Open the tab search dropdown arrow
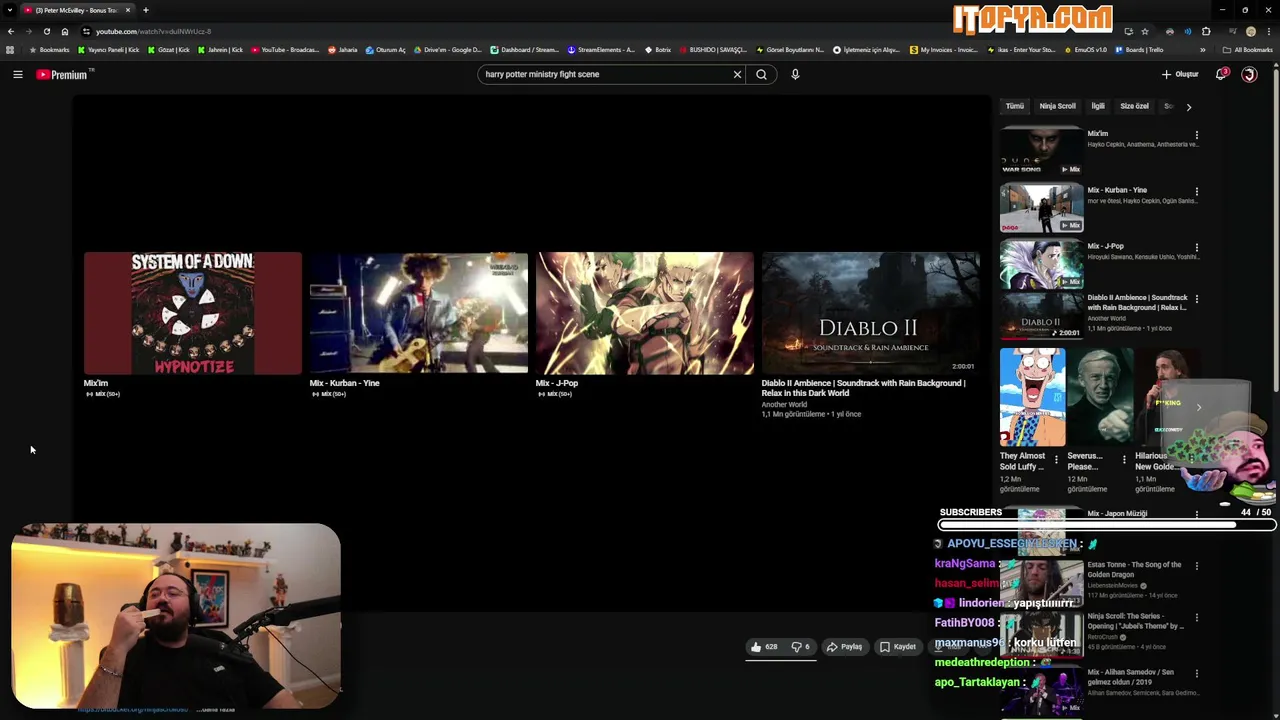Screen dimensions: 1280x720 tap(9, 10)
